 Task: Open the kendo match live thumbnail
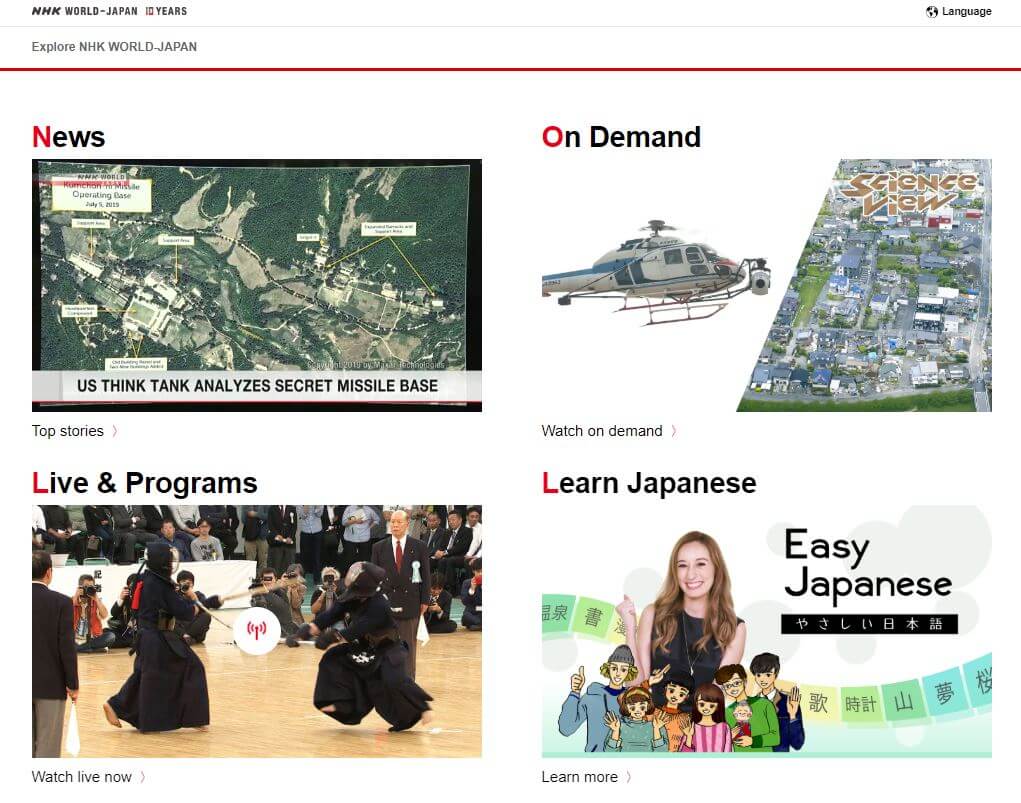[x=257, y=631]
